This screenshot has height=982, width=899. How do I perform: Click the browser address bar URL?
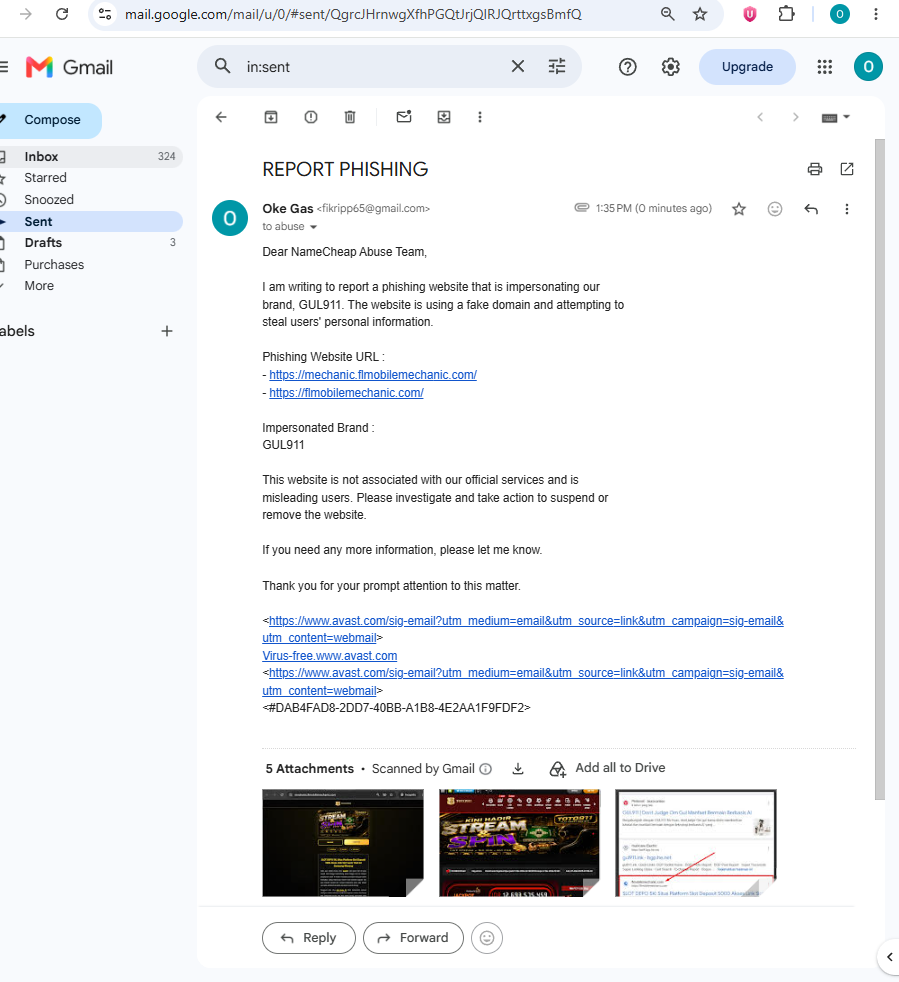[x=353, y=14]
